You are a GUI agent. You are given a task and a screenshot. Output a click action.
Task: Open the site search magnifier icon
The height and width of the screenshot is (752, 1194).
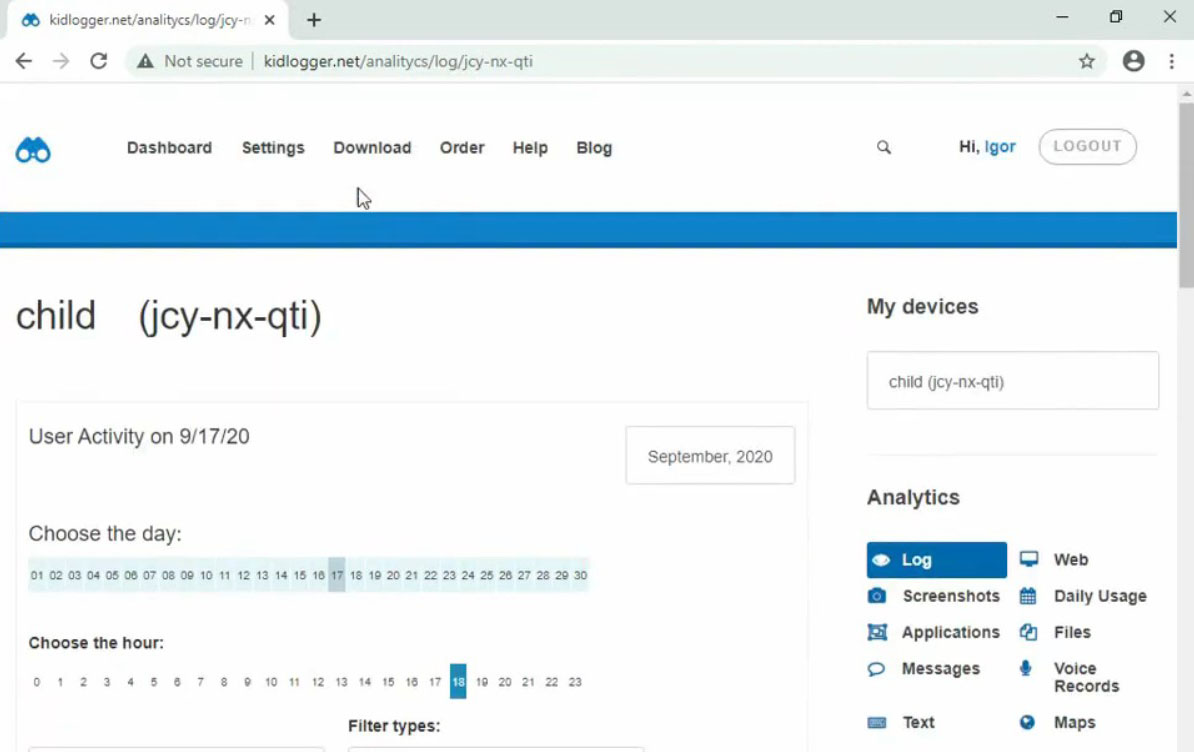[883, 147]
